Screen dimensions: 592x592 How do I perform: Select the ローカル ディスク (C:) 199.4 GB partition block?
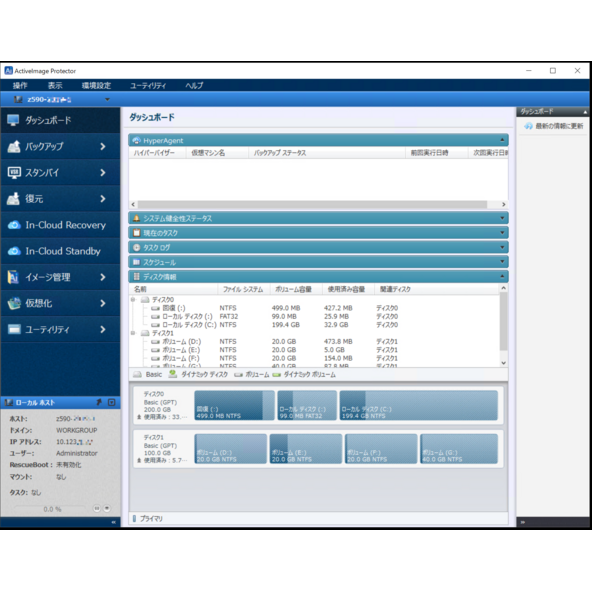coord(419,405)
